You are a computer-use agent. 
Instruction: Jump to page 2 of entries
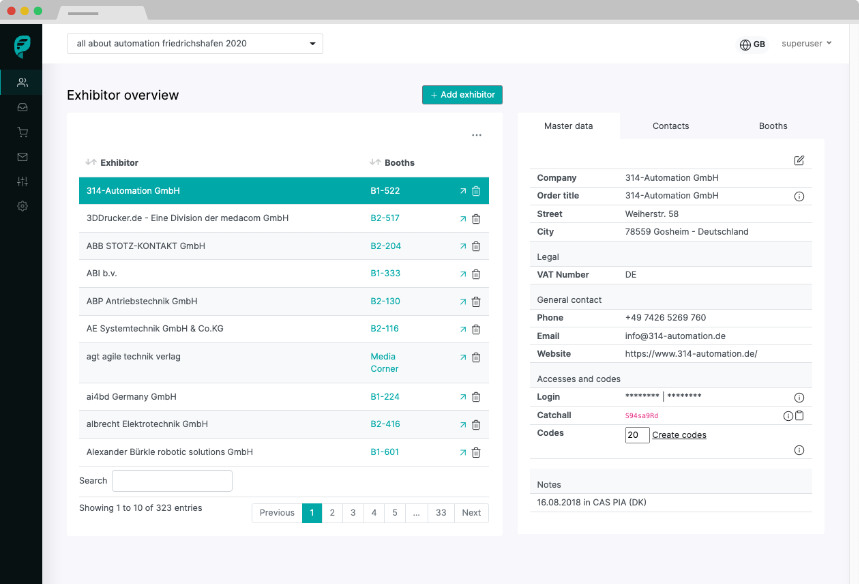(332, 513)
